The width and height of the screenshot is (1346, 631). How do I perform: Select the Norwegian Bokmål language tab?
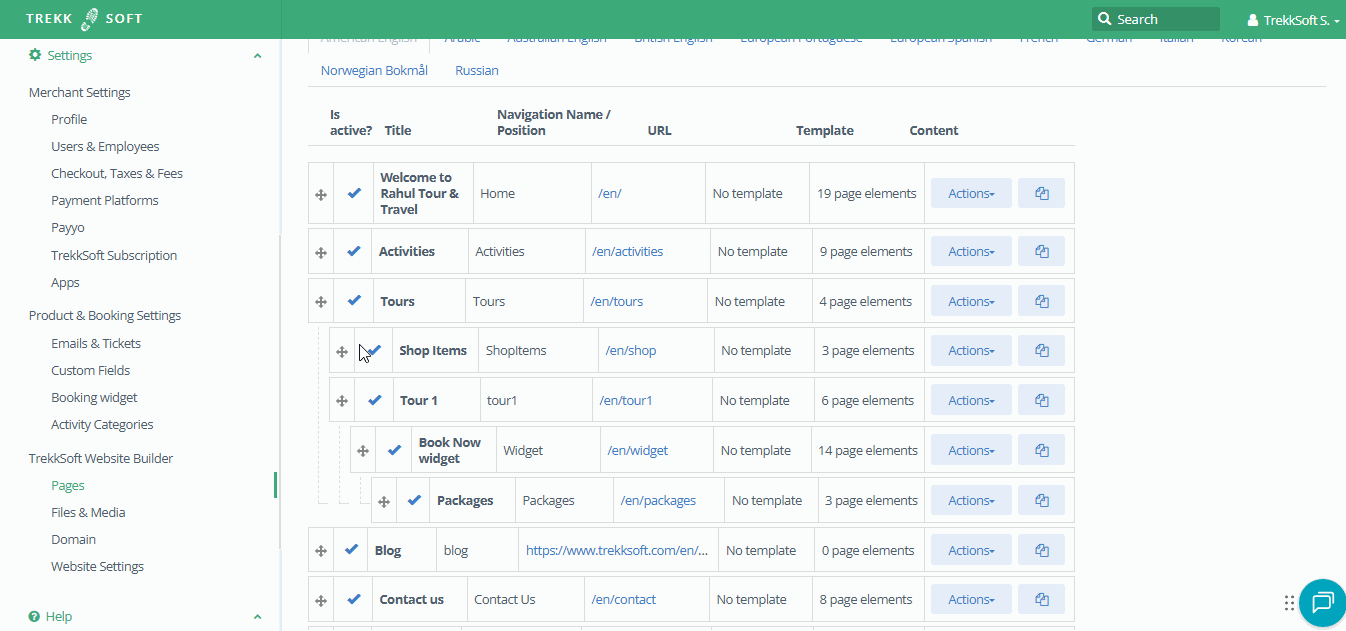click(374, 71)
